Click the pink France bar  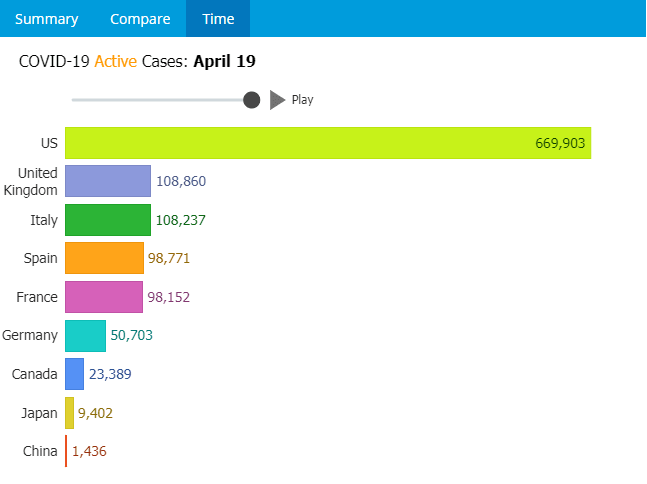point(104,297)
